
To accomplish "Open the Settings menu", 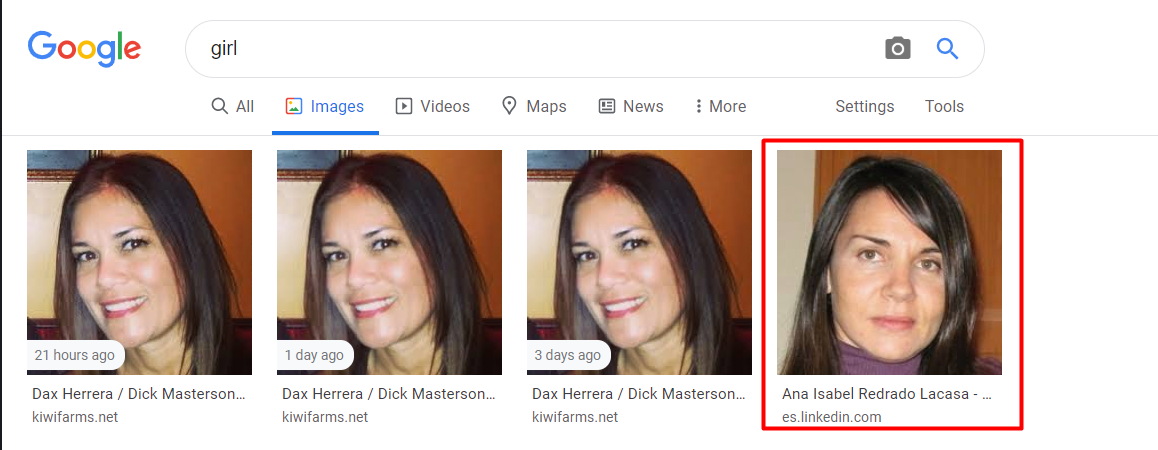I will (x=864, y=106).
